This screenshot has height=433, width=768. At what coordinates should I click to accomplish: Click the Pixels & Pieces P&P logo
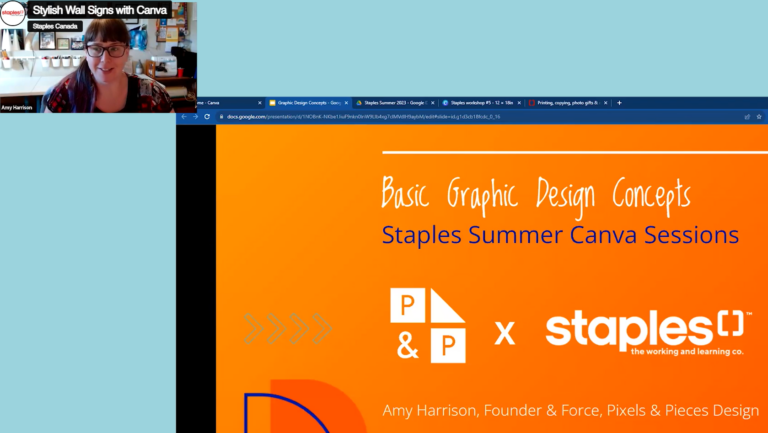click(427, 327)
